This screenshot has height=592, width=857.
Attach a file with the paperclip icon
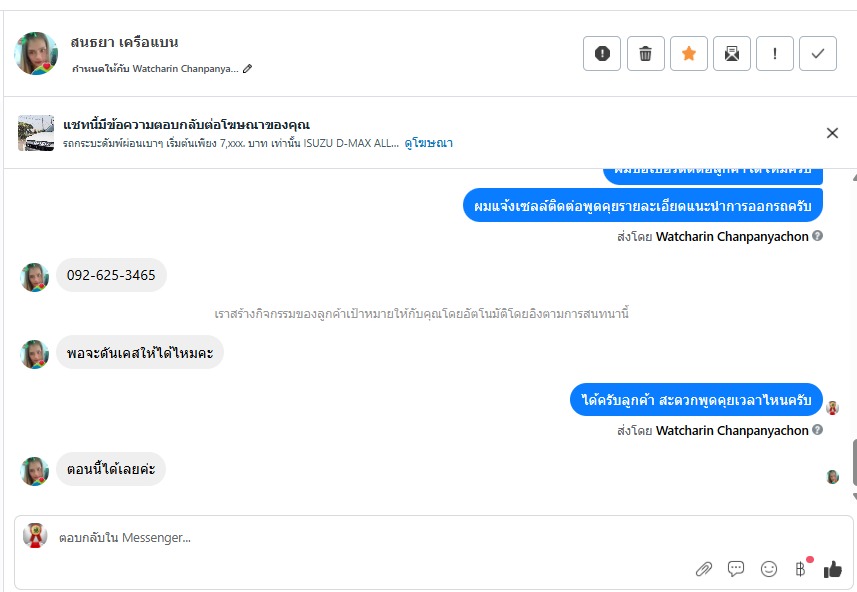(704, 569)
